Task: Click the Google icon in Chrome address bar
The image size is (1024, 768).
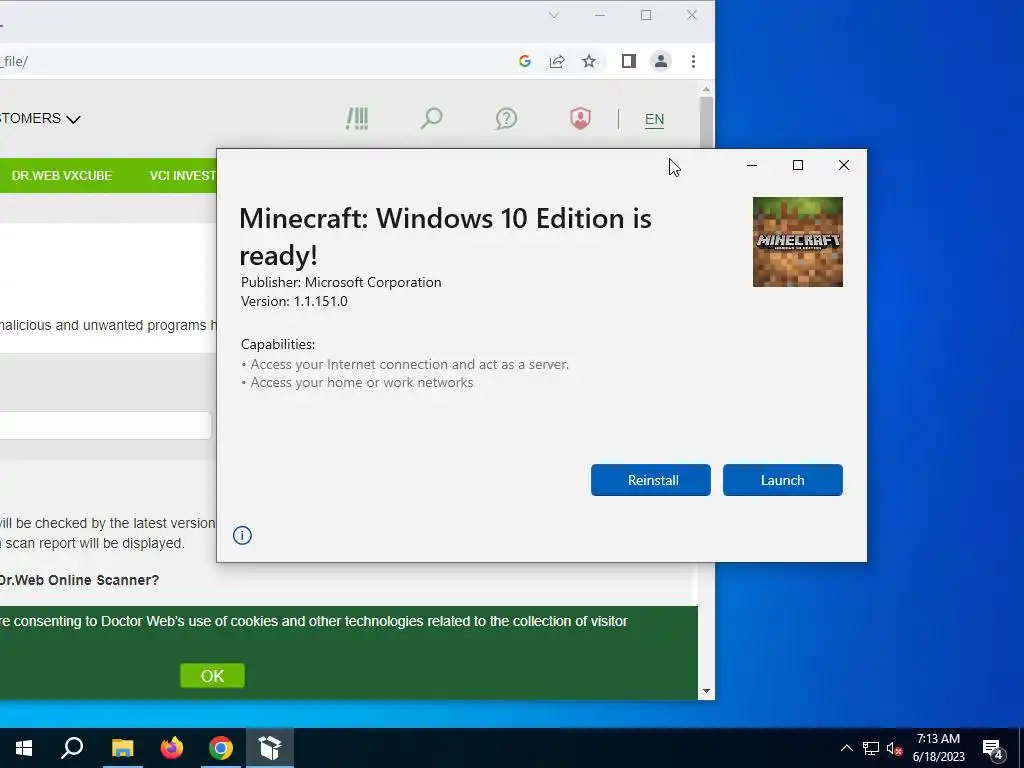Action: tap(524, 61)
